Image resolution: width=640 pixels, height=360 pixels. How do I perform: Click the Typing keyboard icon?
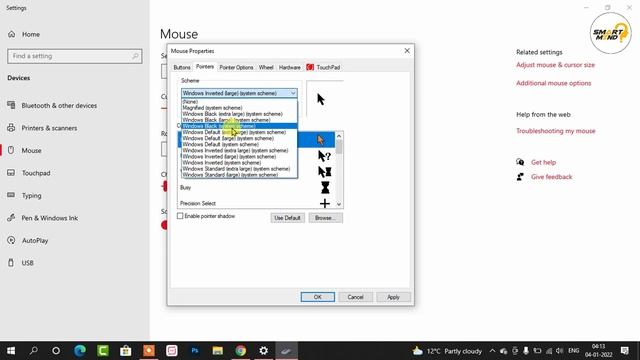pyautogui.click(x=11, y=196)
